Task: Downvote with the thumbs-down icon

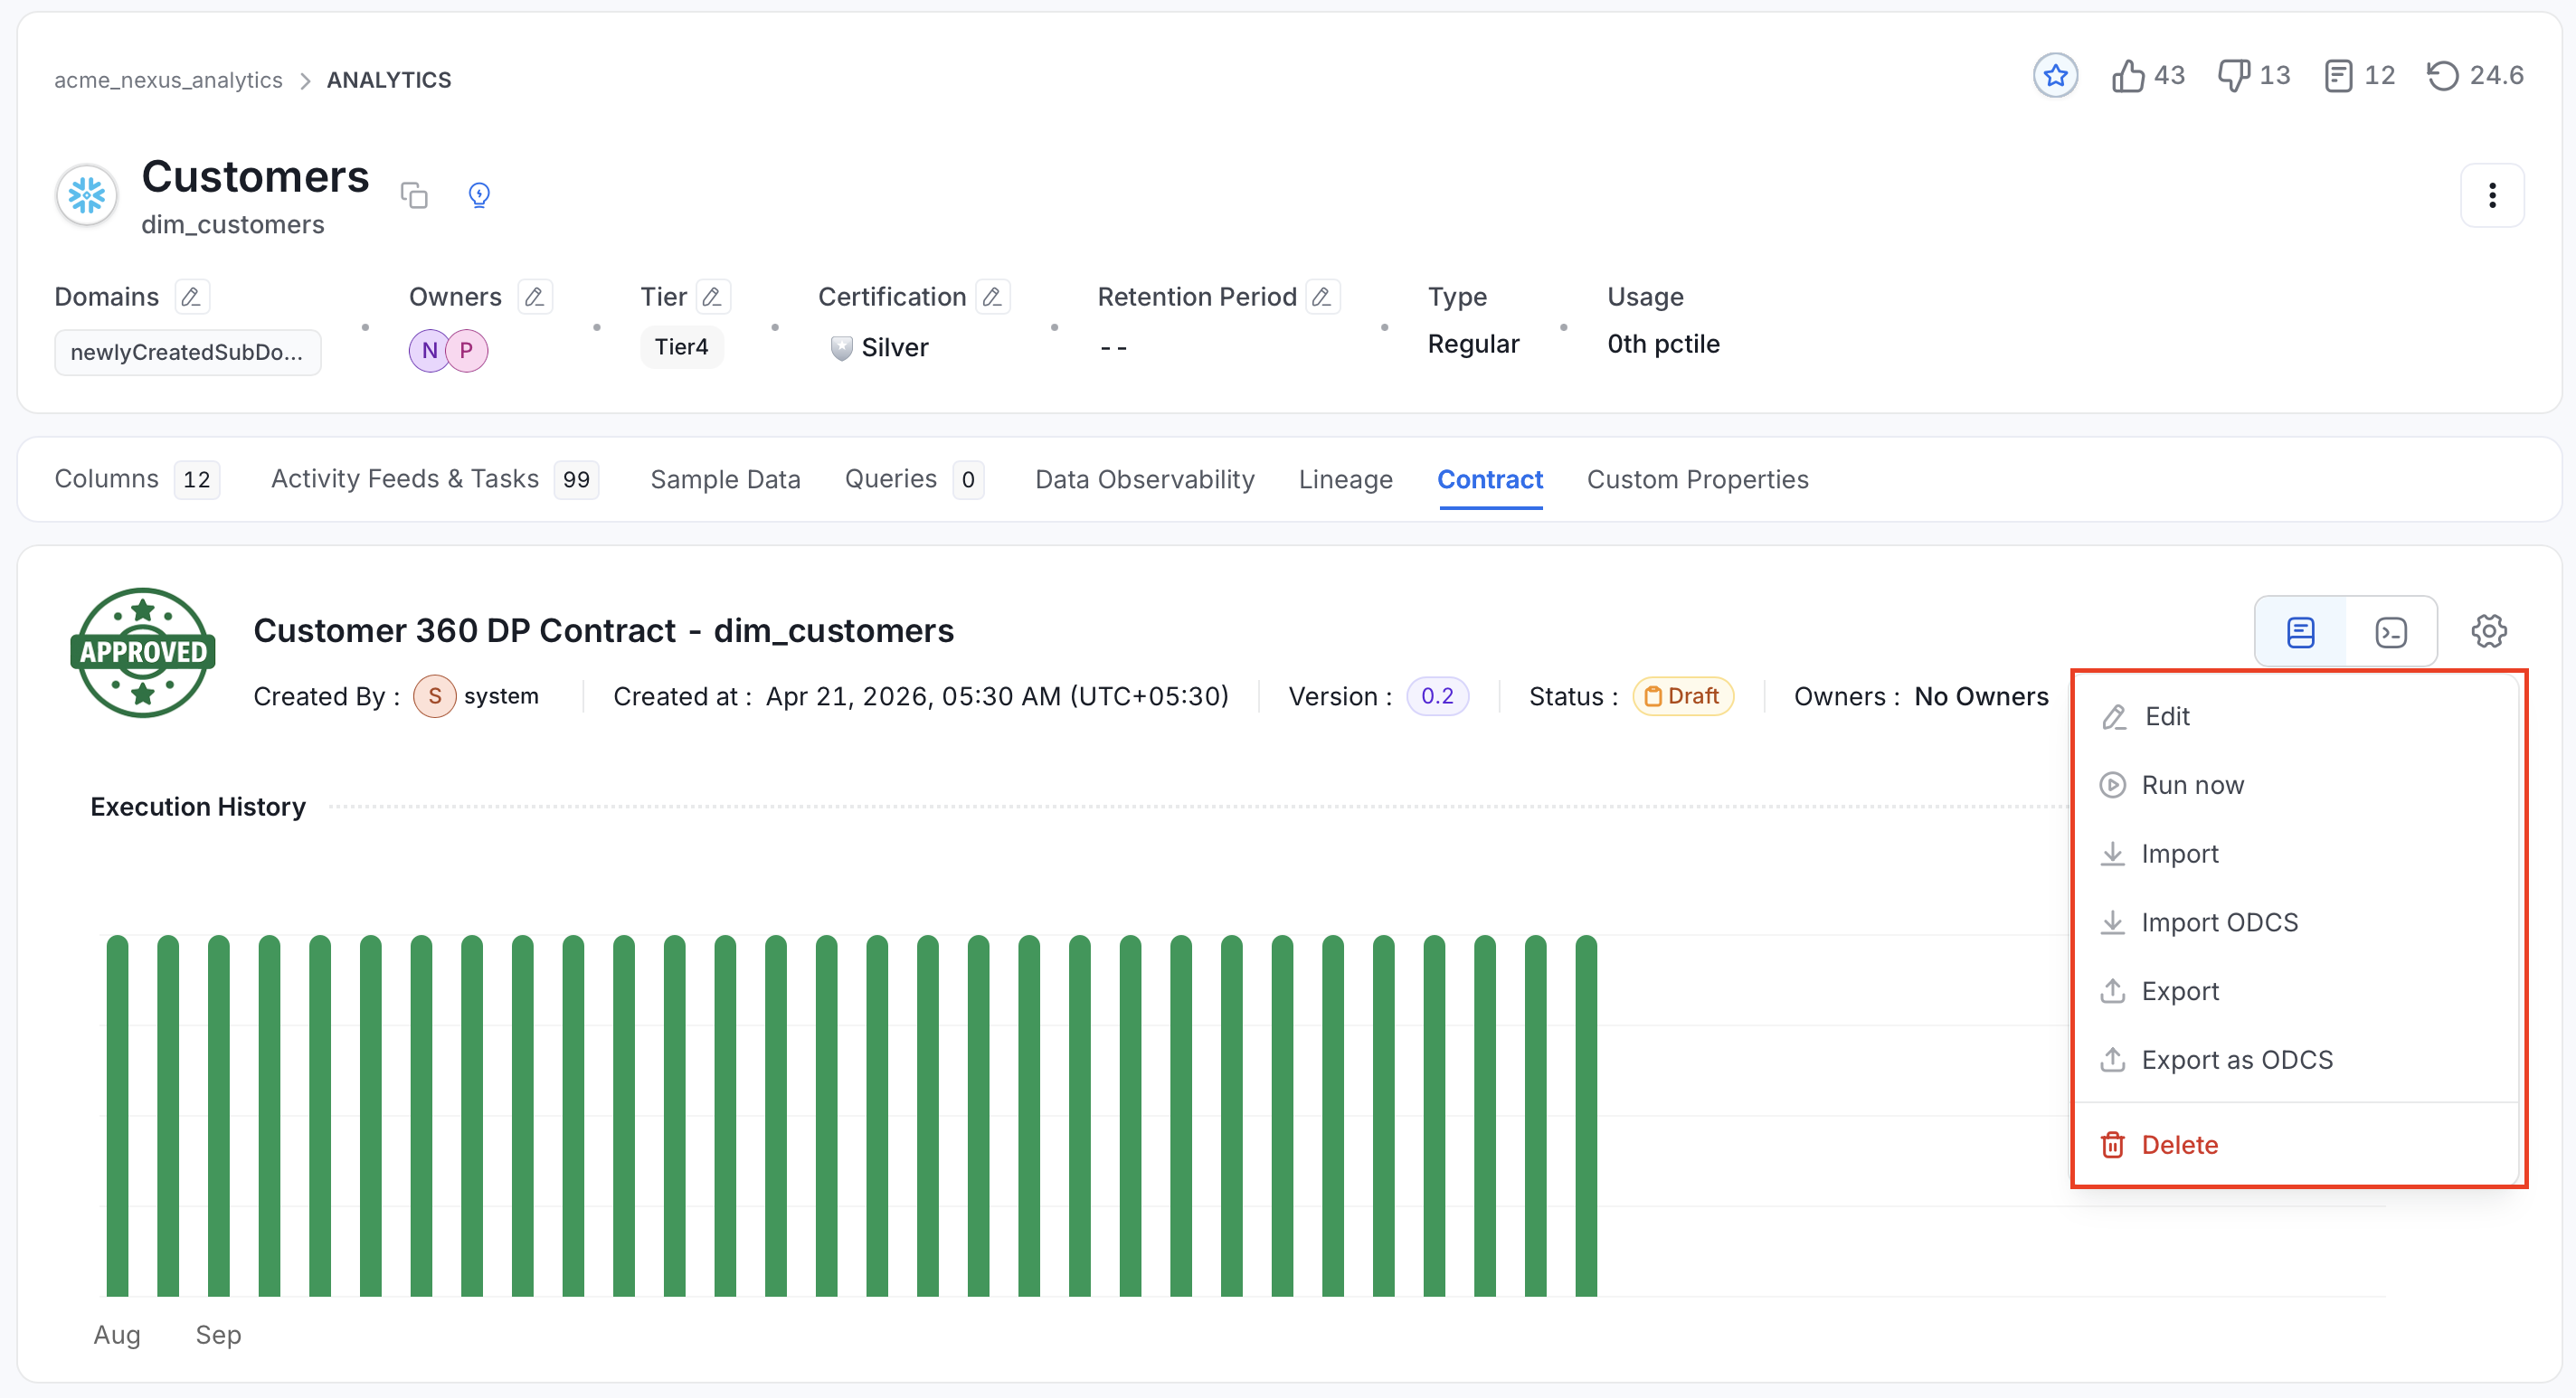Action: (x=2233, y=75)
